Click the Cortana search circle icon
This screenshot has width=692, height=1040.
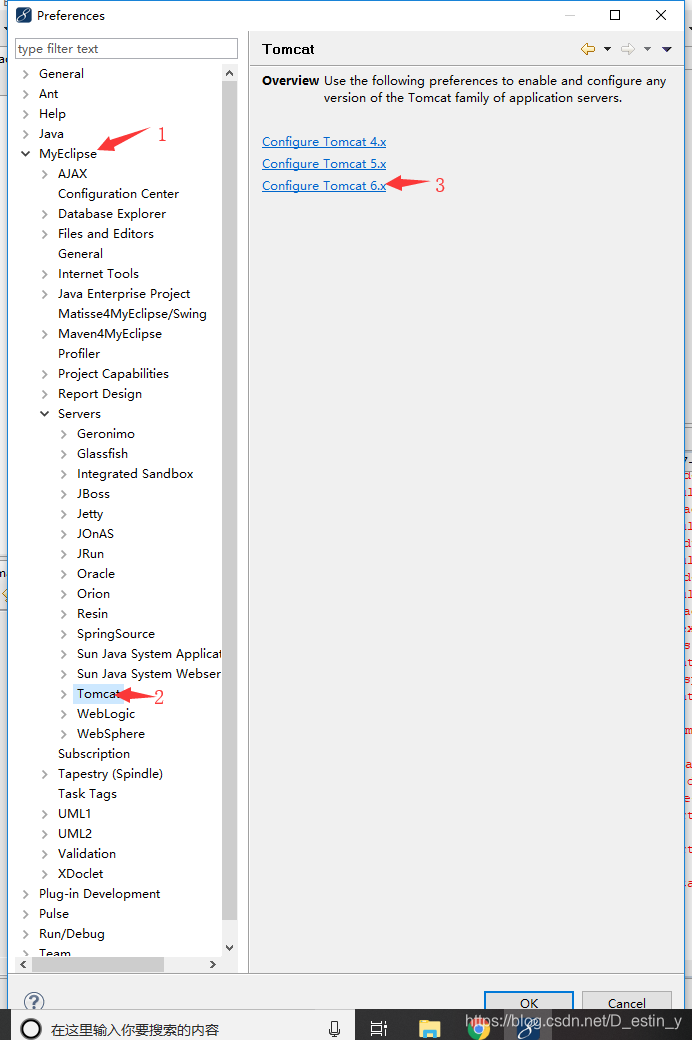tap(31, 1029)
